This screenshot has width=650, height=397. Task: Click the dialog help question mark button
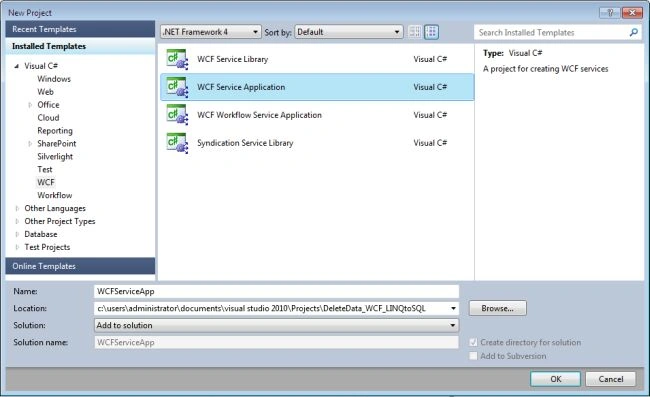[609, 13]
